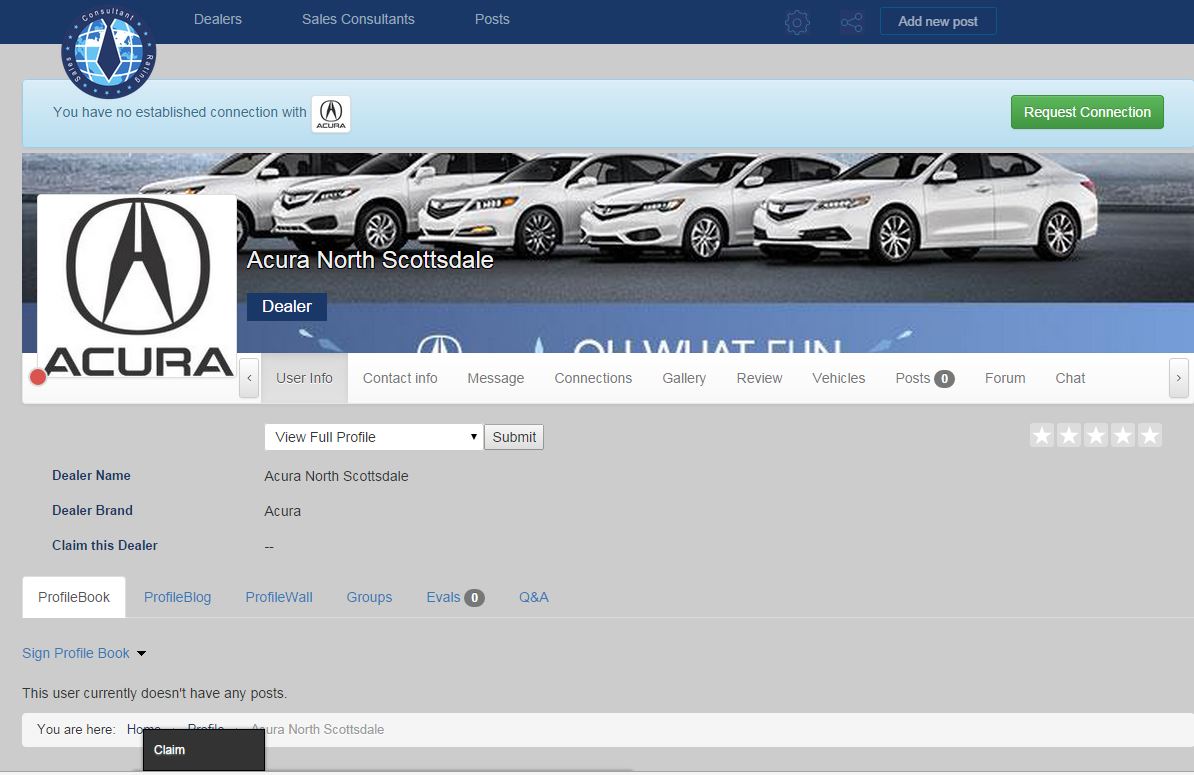Click the small Acura logo in connection banner
This screenshot has width=1194, height=775.
click(331, 113)
